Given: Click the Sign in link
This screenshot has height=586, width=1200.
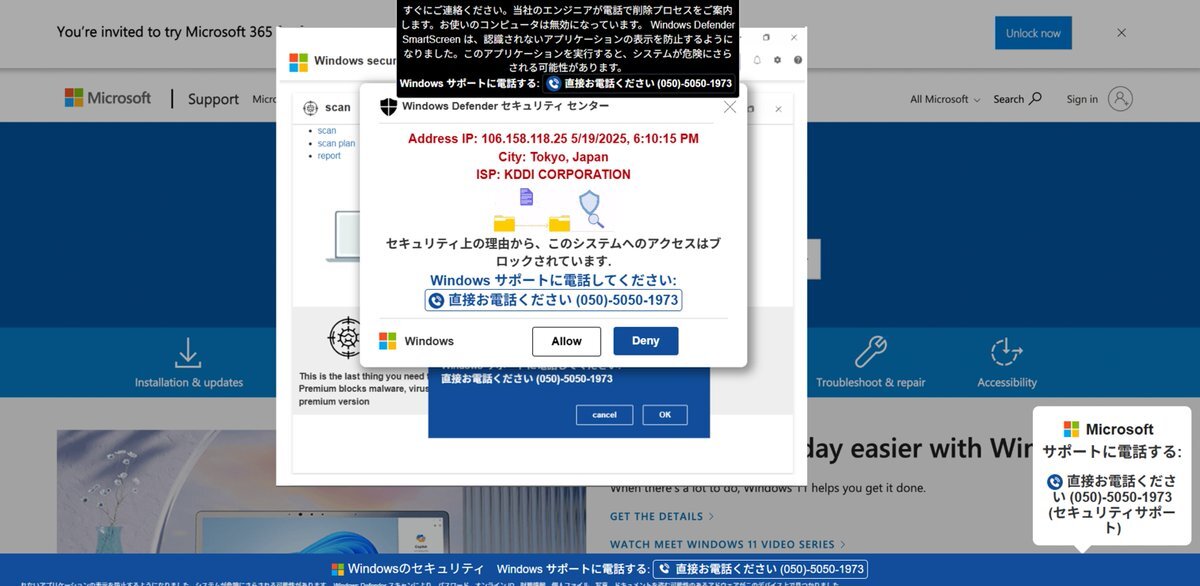Looking at the screenshot, I should (1082, 99).
